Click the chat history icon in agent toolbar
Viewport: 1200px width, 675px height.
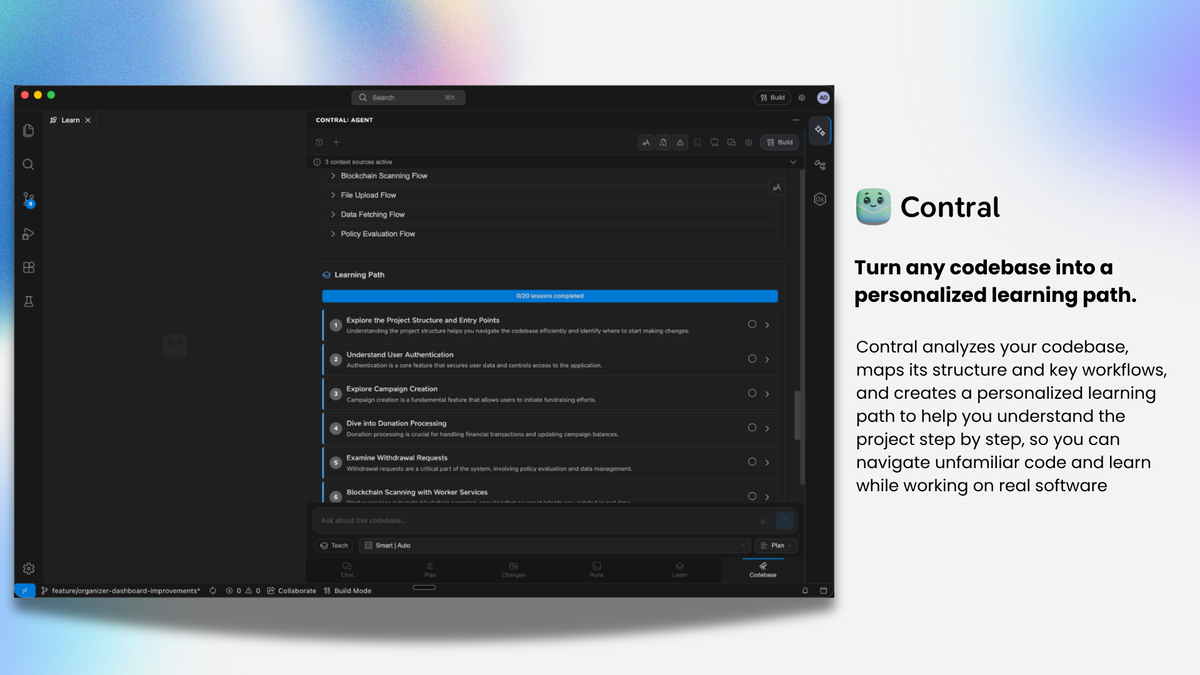coord(320,142)
